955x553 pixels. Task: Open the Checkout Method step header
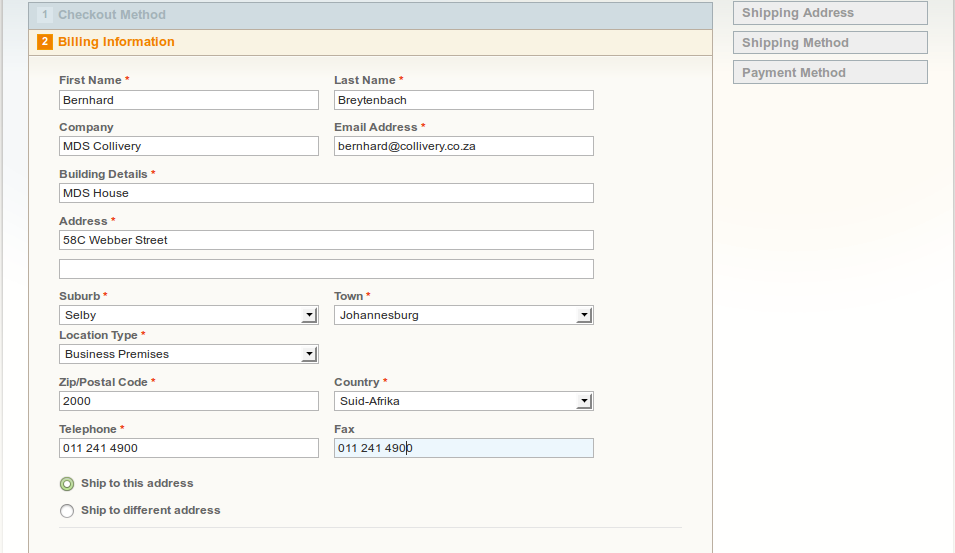[x=112, y=15]
